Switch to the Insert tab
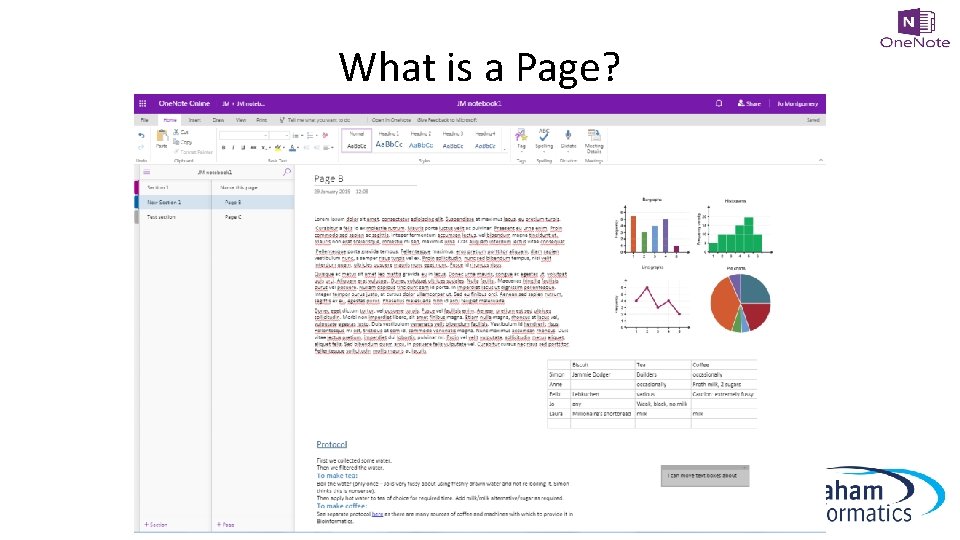This screenshot has height=540, width=960. 195,120
